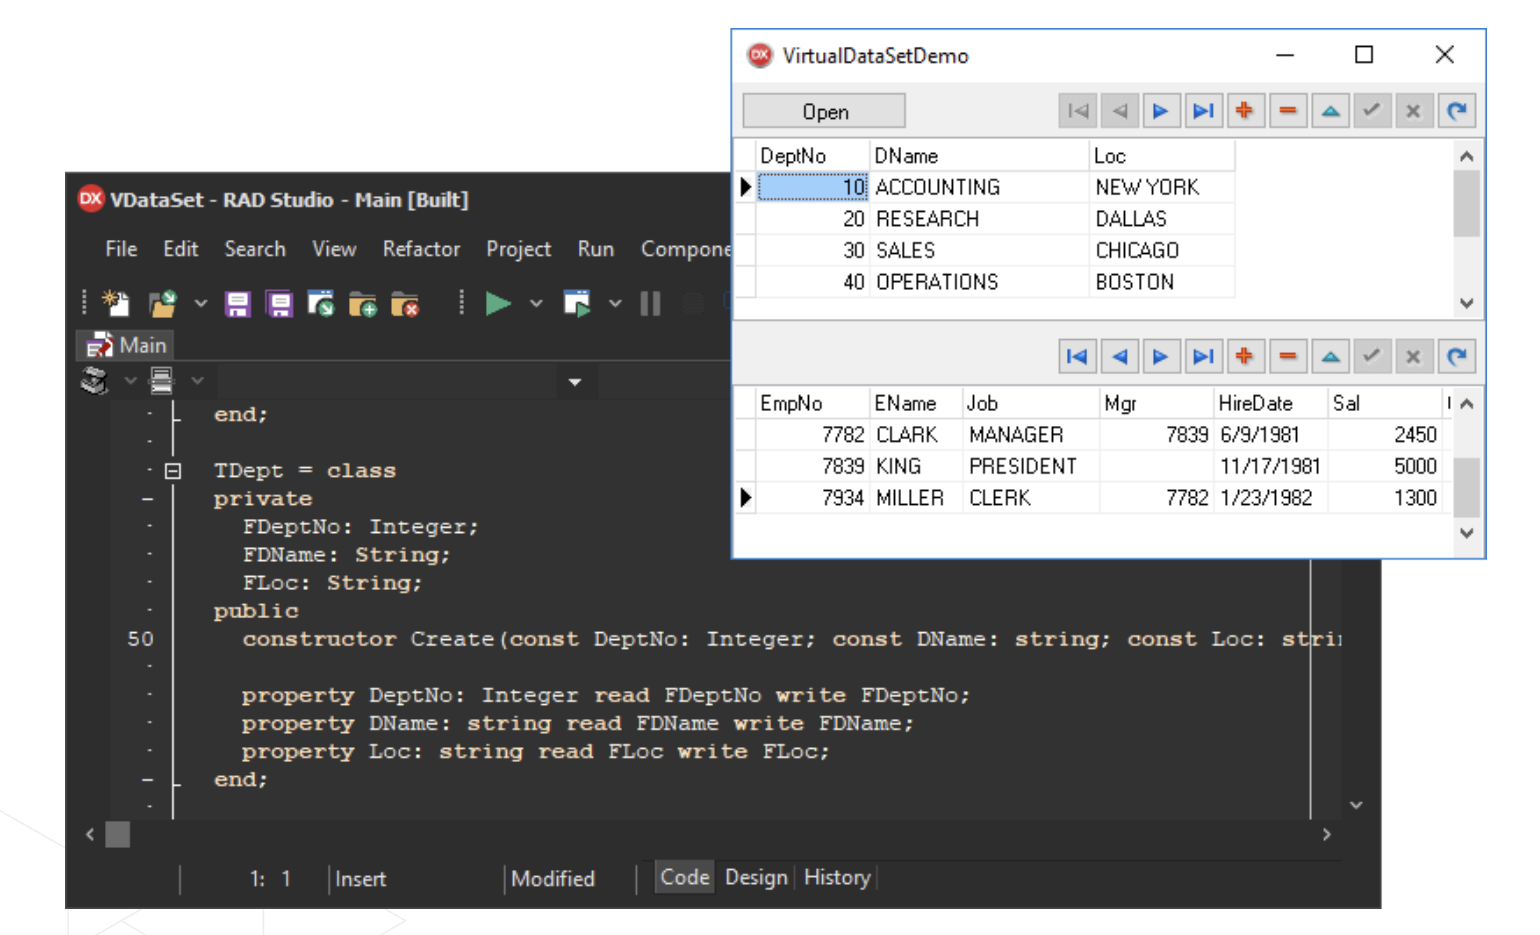Click the HireDate column header

[1271, 404]
